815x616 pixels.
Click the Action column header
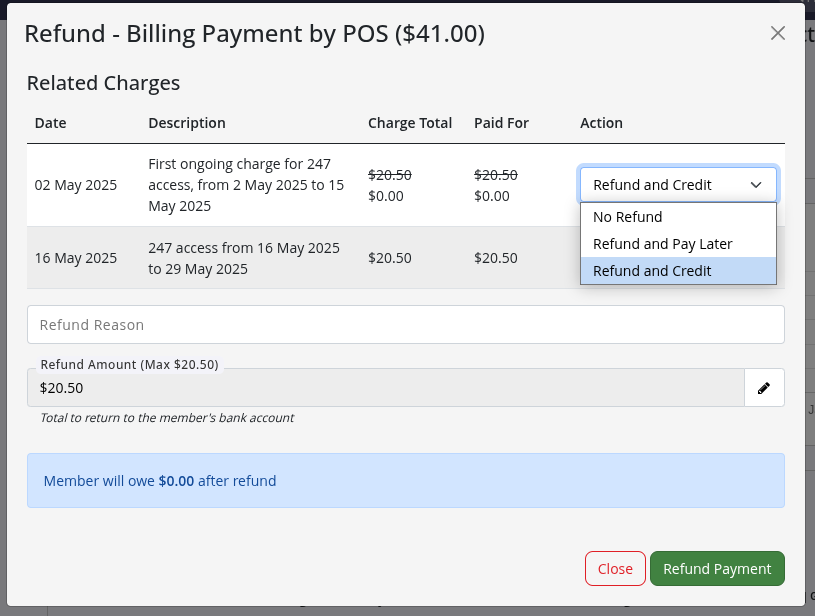tap(601, 123)
